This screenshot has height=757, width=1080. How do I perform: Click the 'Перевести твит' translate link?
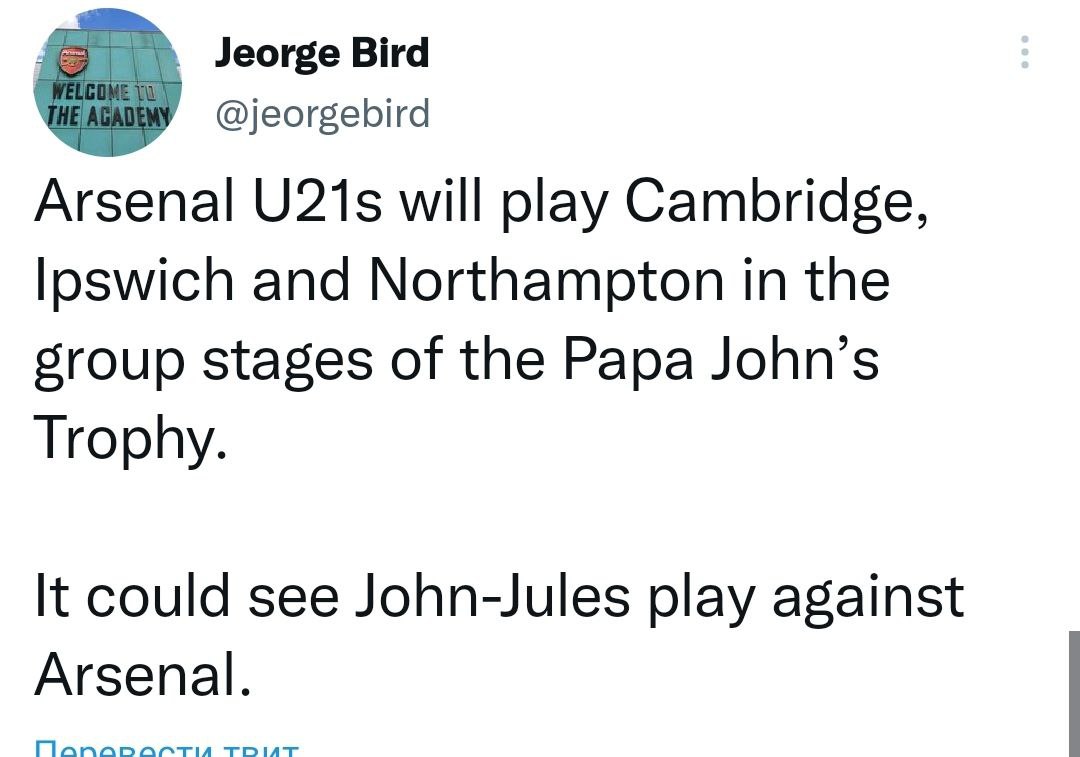166,748
